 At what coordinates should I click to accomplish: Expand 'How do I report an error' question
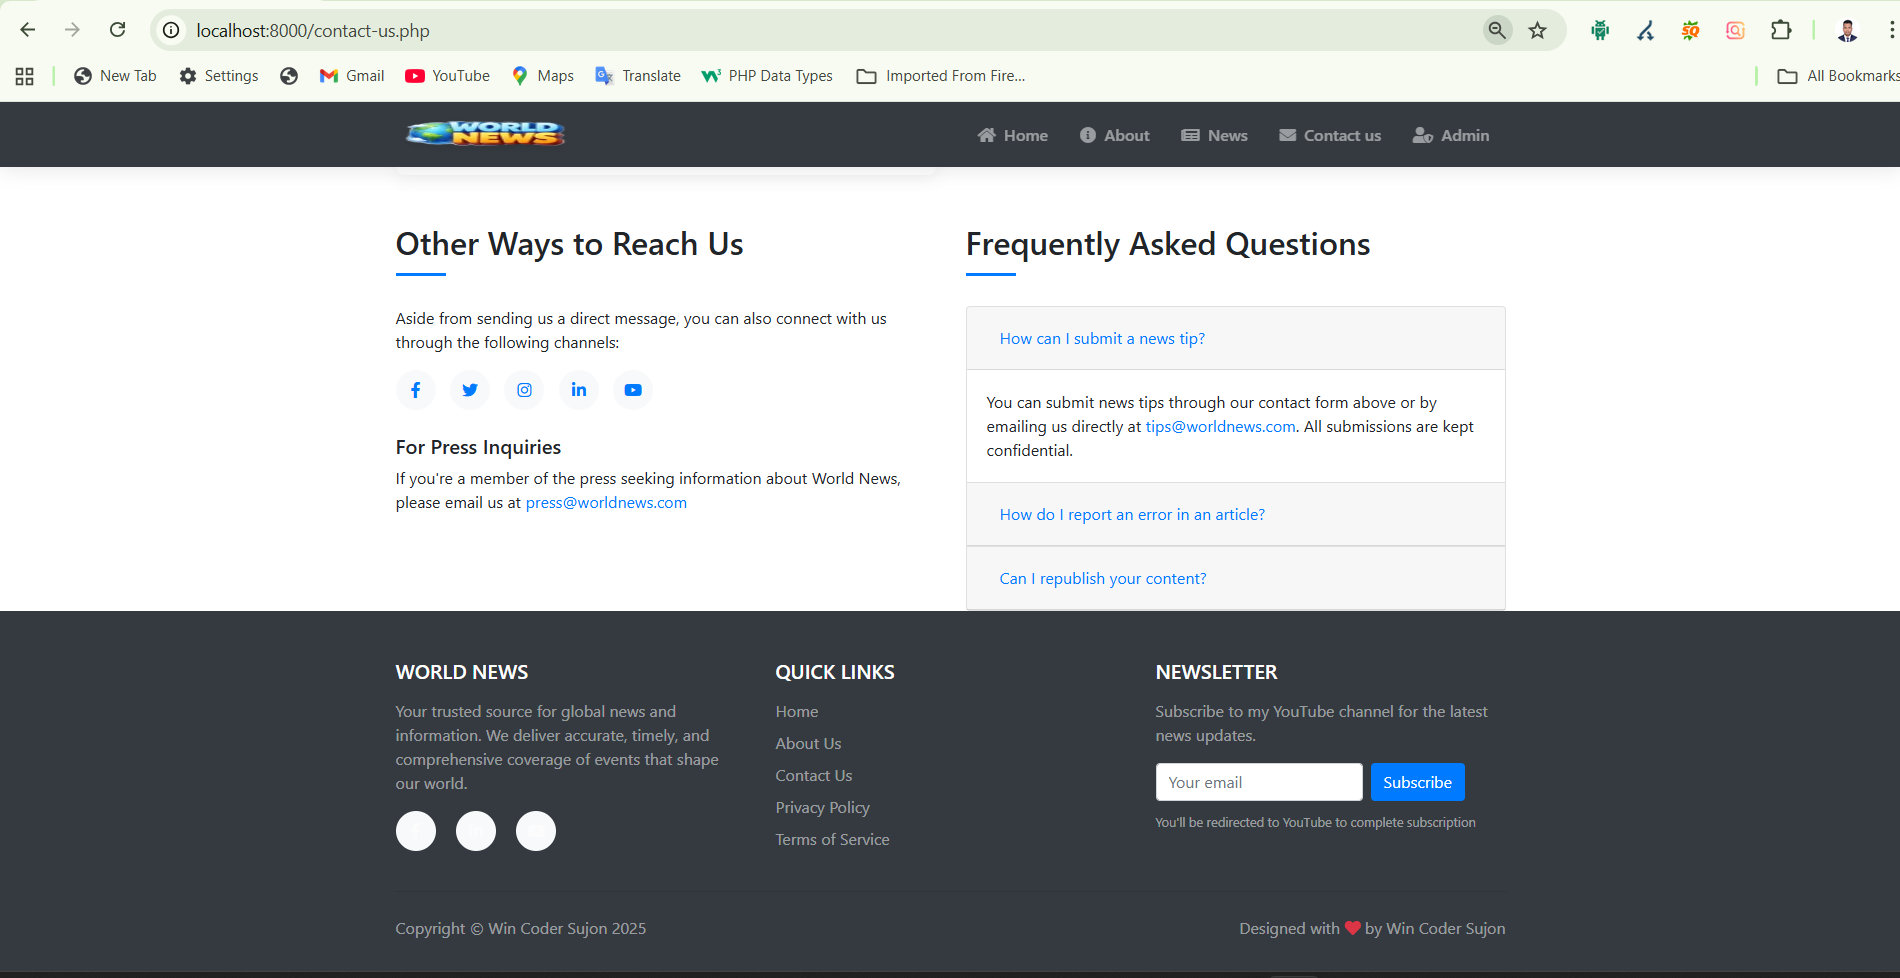[1132, 515]
